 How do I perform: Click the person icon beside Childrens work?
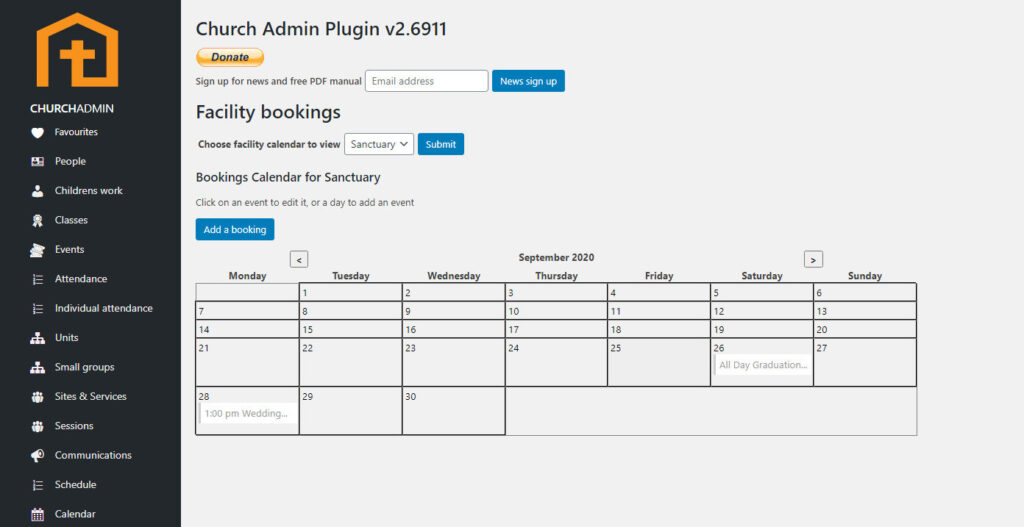coord(38,191)
